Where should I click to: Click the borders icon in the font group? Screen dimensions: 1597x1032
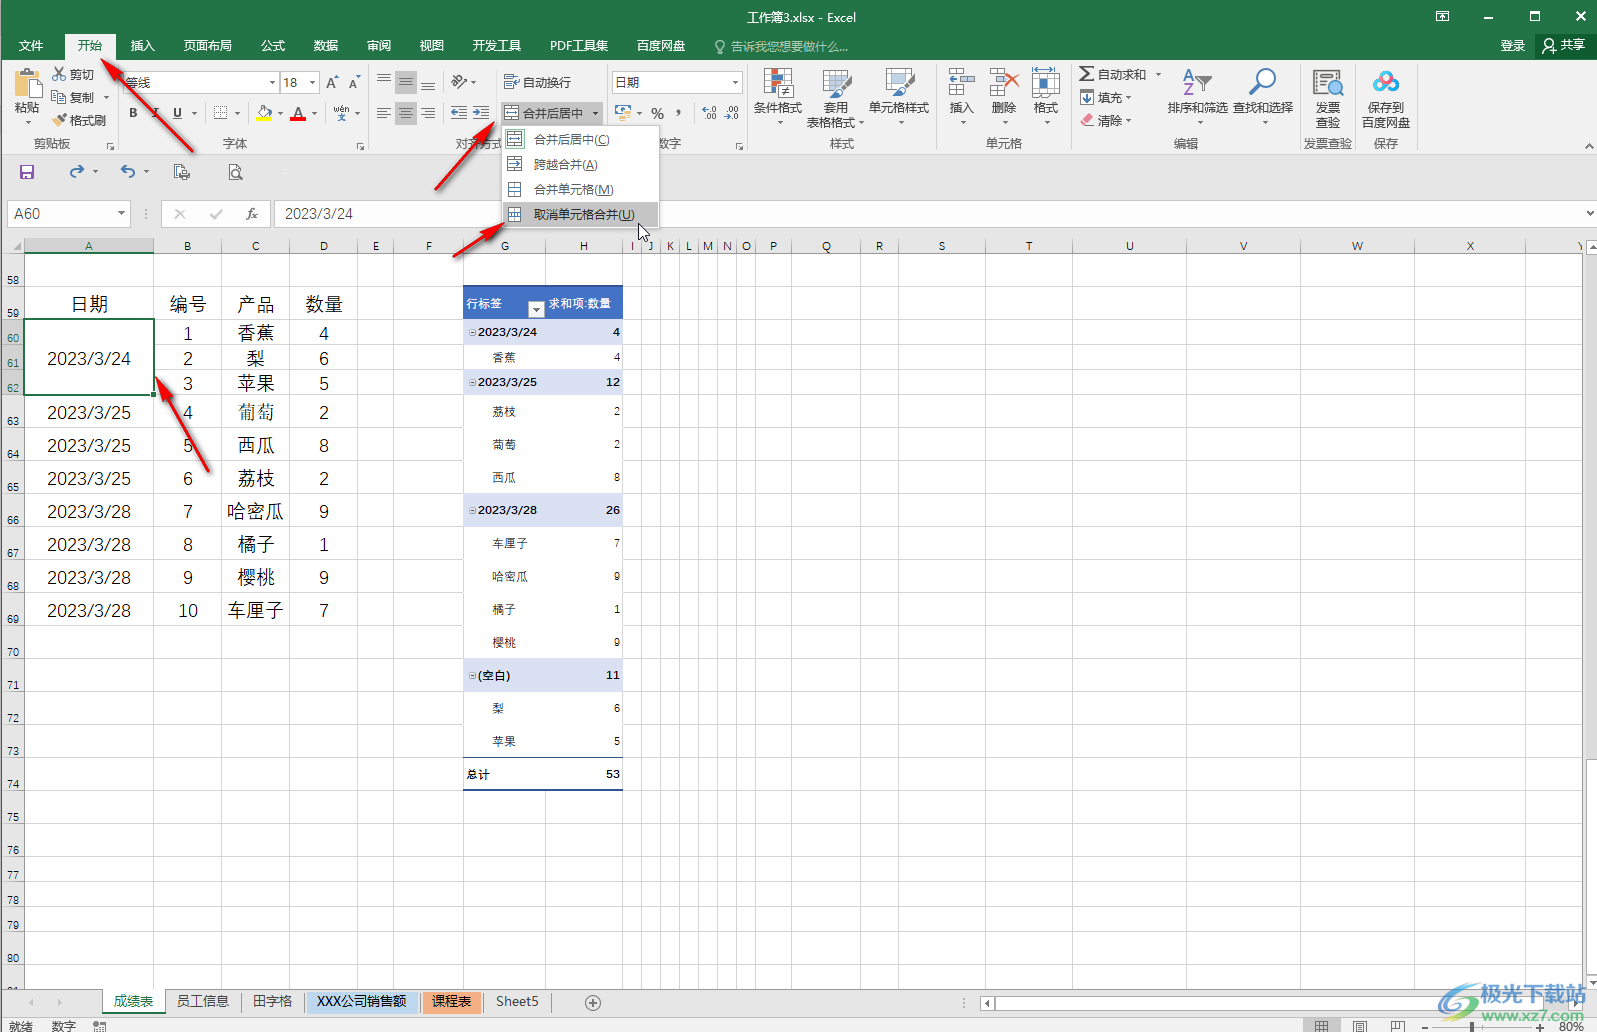pyautogui.click(x=221, y=113)
